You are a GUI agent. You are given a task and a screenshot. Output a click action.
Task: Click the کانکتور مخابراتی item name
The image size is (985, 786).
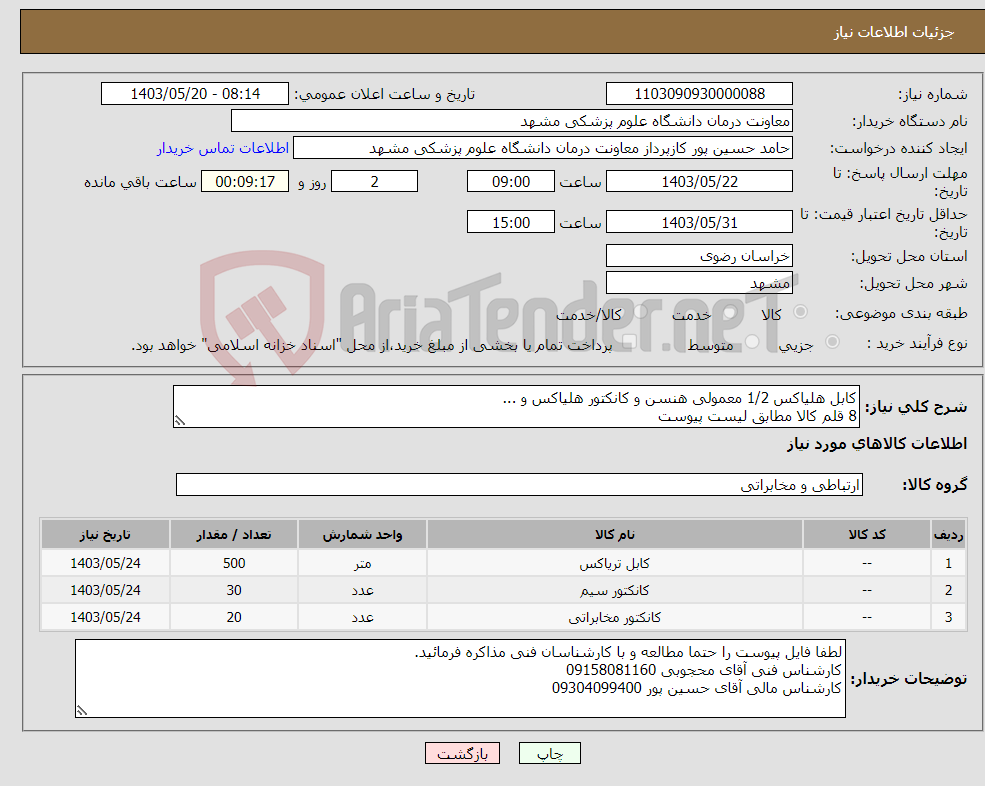[614, 618]
